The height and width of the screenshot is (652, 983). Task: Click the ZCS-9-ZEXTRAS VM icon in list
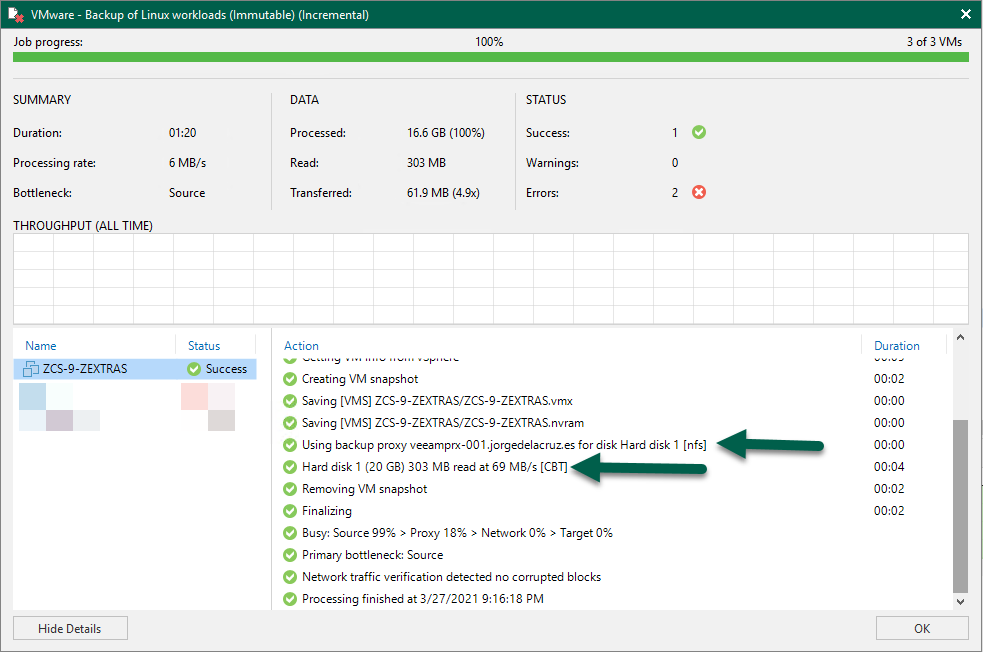31,369
